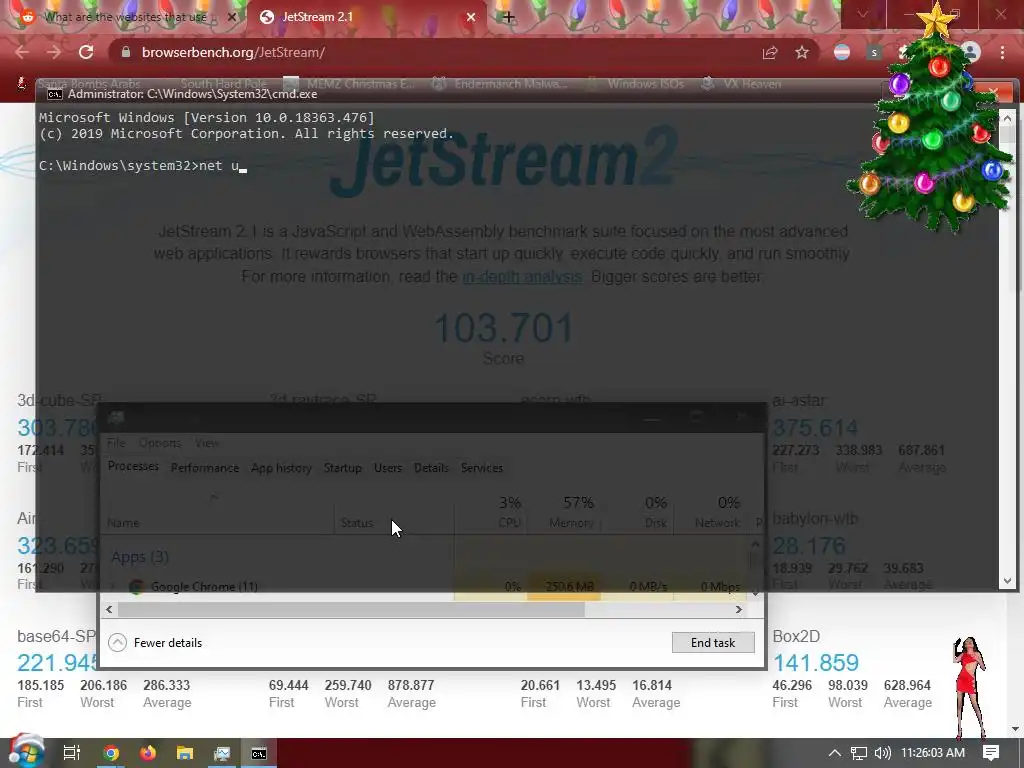Collapse Task Manager with Fewer details
Screen dimensions: 1024x768
pyautogui.click(x=155, y=643)
